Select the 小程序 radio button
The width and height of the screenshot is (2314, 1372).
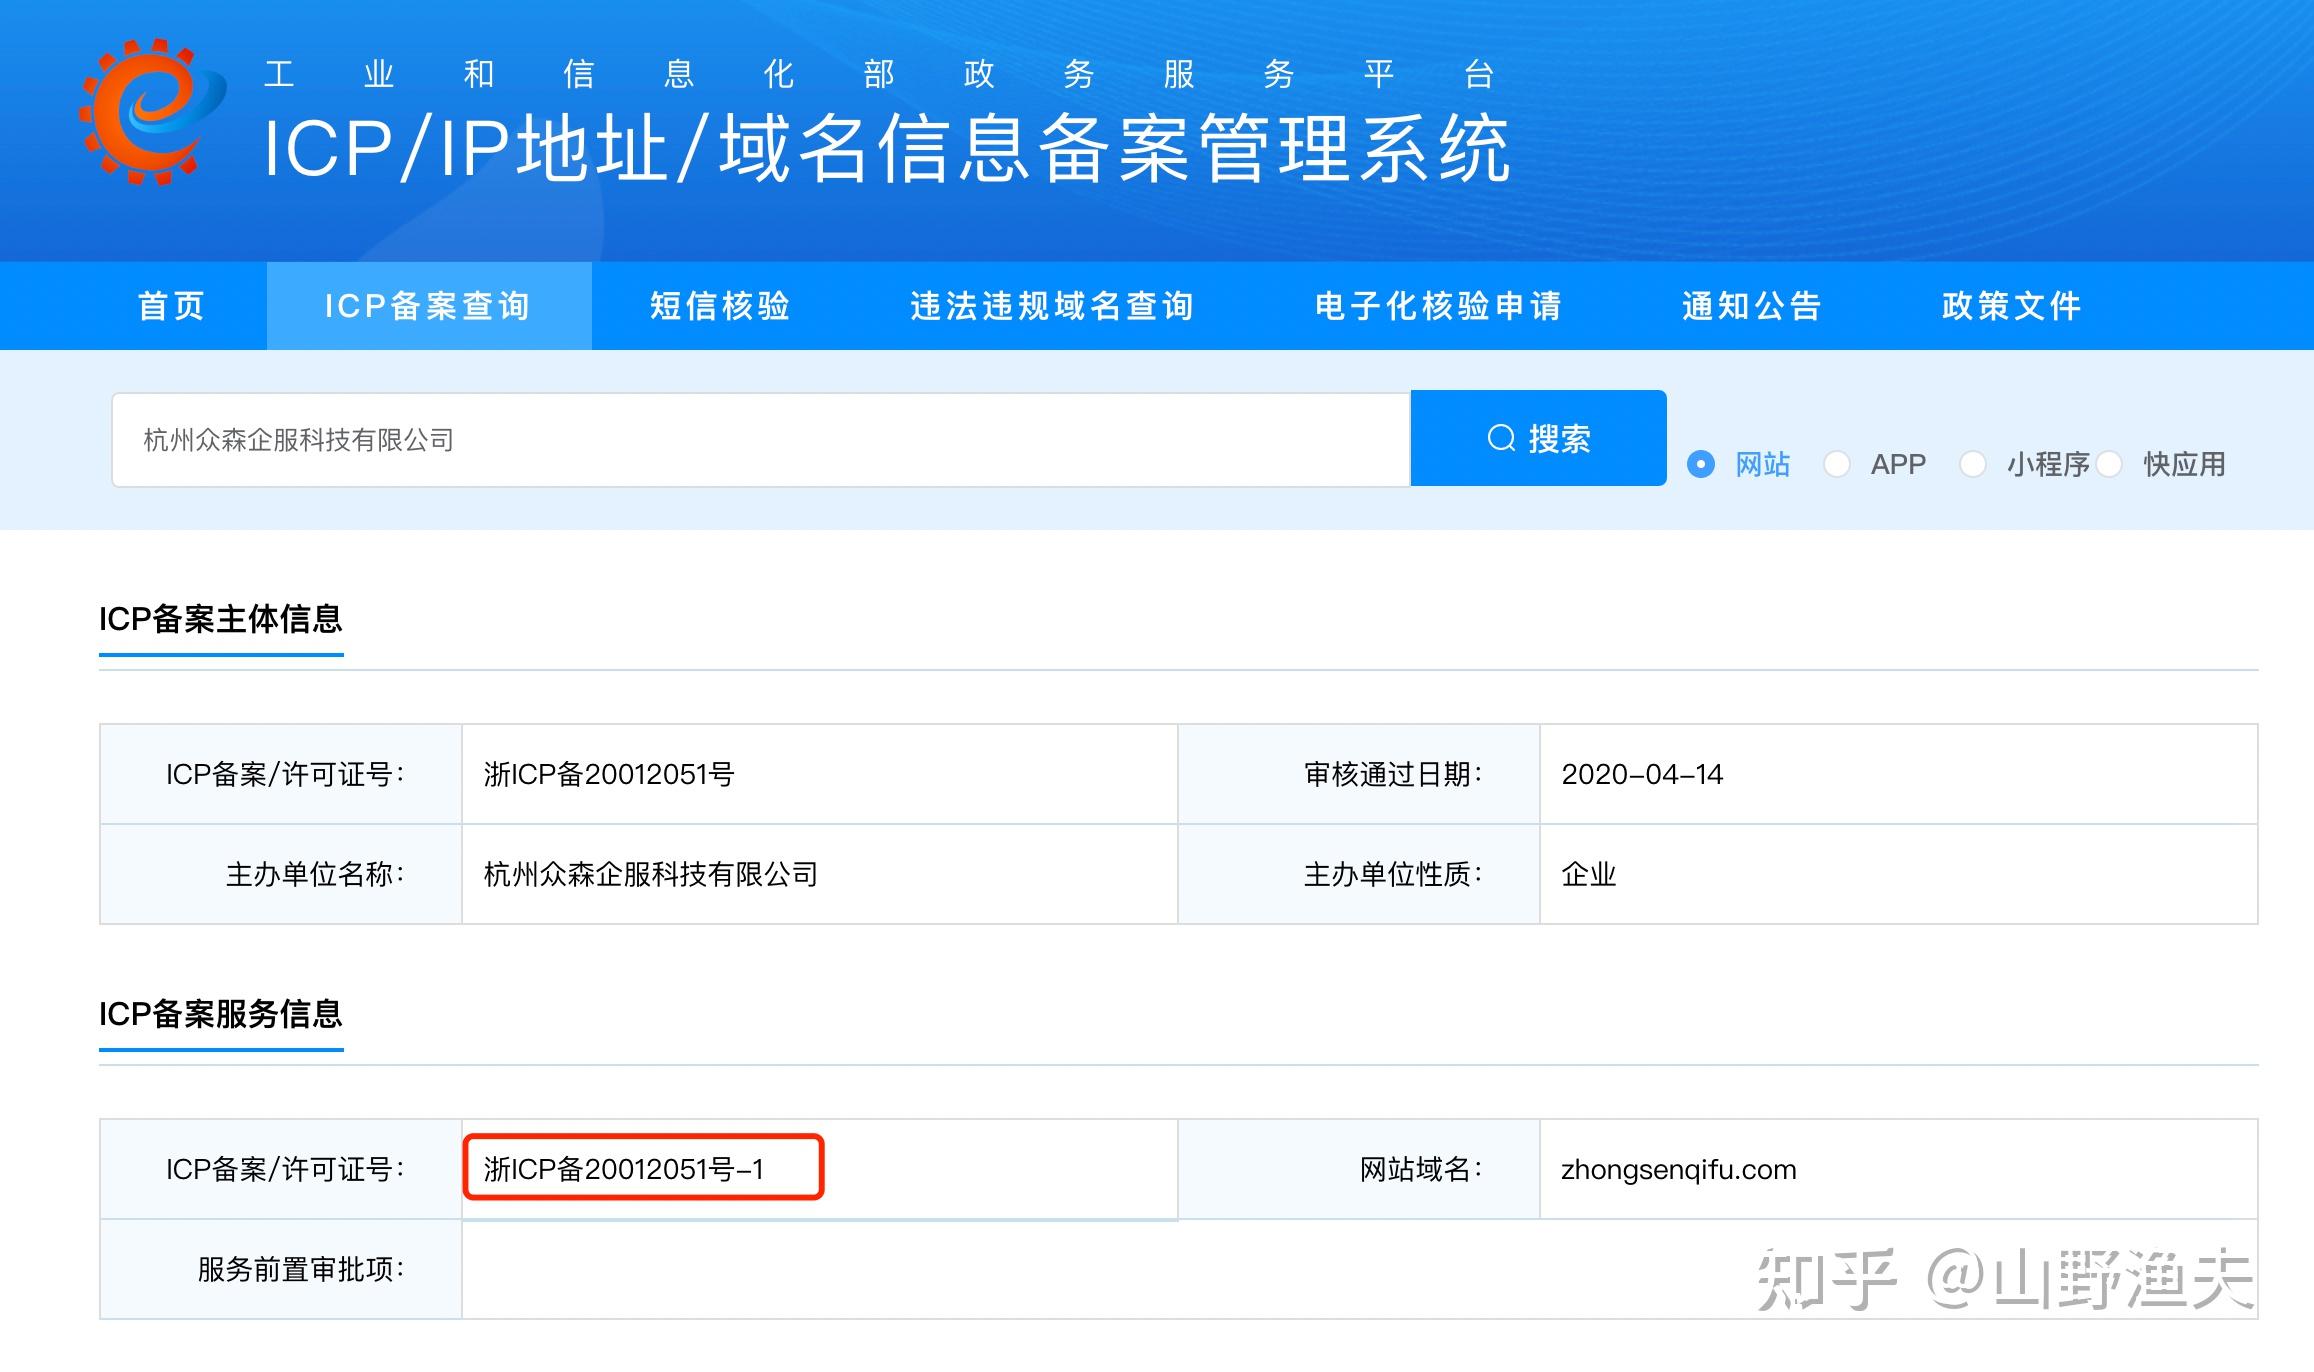point(1973,464)
